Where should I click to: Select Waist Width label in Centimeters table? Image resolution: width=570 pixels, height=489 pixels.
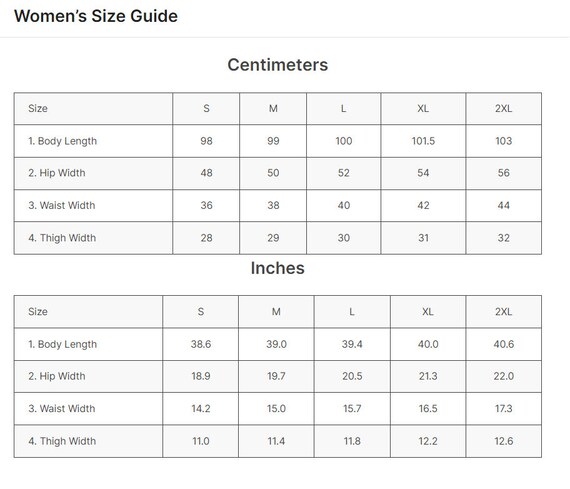tap(62, 205)
